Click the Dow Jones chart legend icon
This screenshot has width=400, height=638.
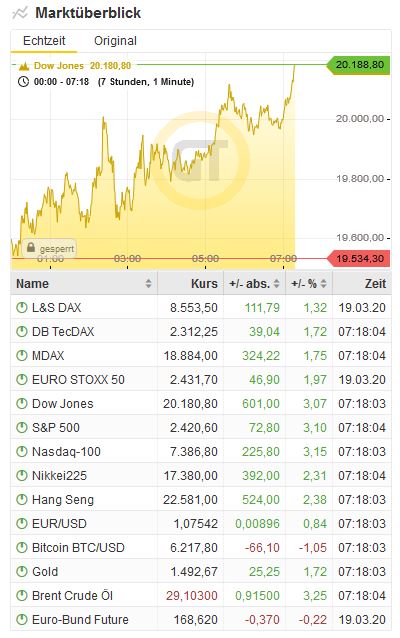[24, 66]
